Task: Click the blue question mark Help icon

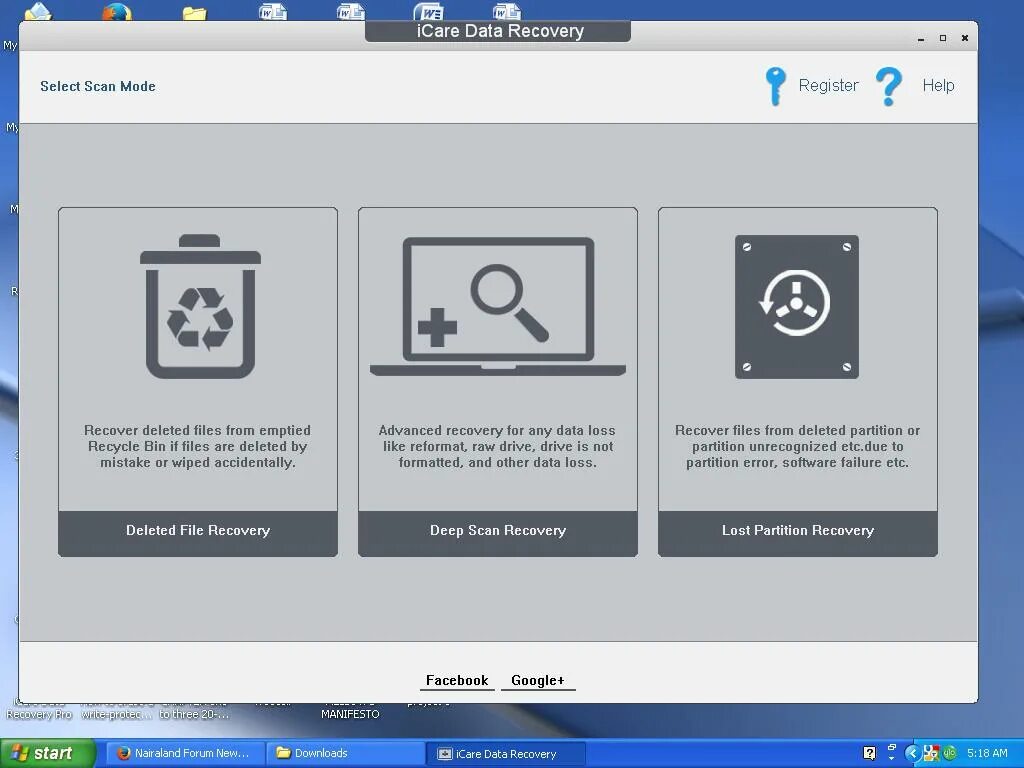Action: point(889,86)
